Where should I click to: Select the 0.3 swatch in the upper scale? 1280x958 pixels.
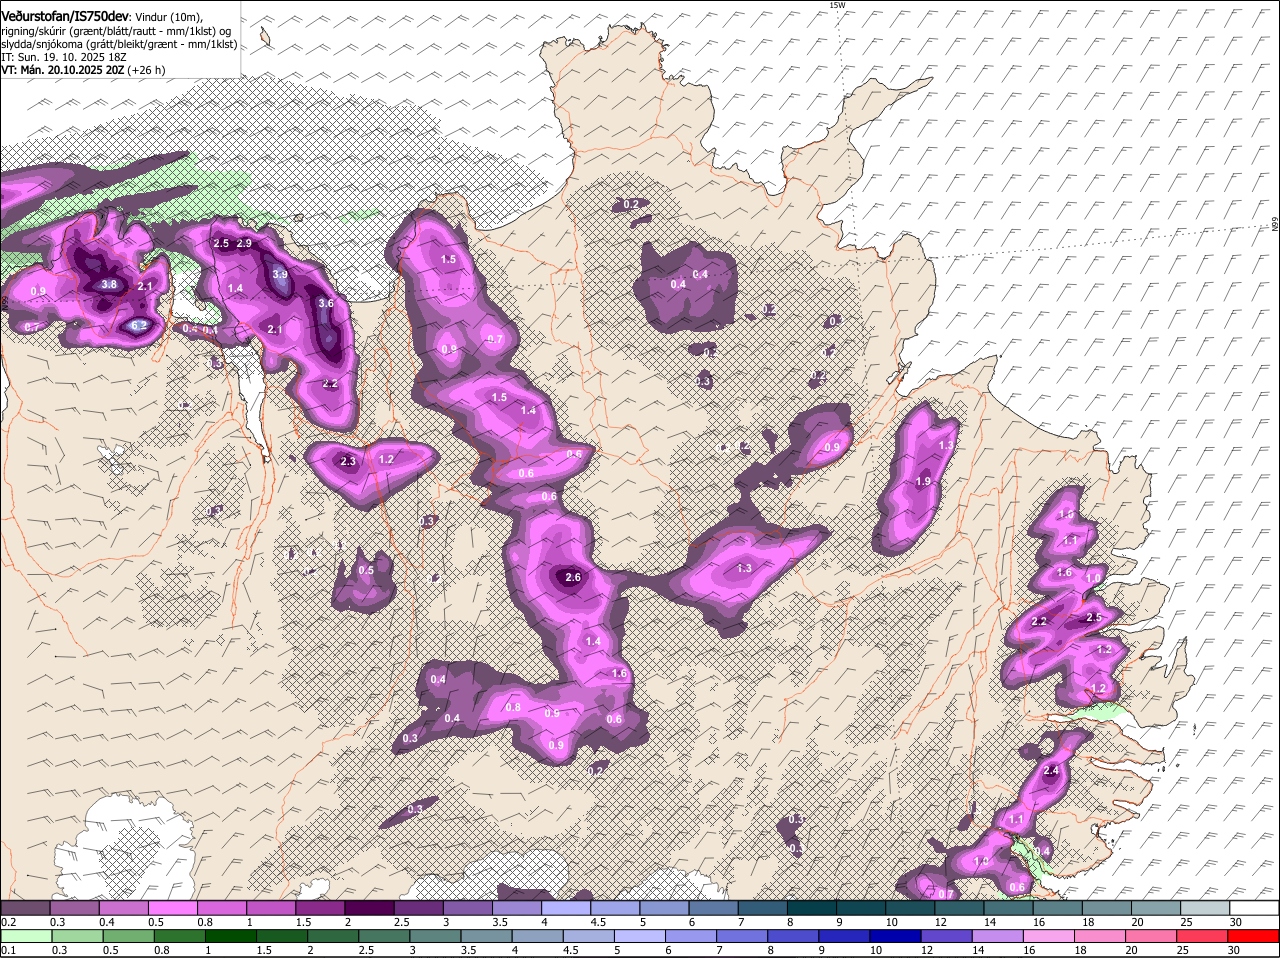coord(74,907)
